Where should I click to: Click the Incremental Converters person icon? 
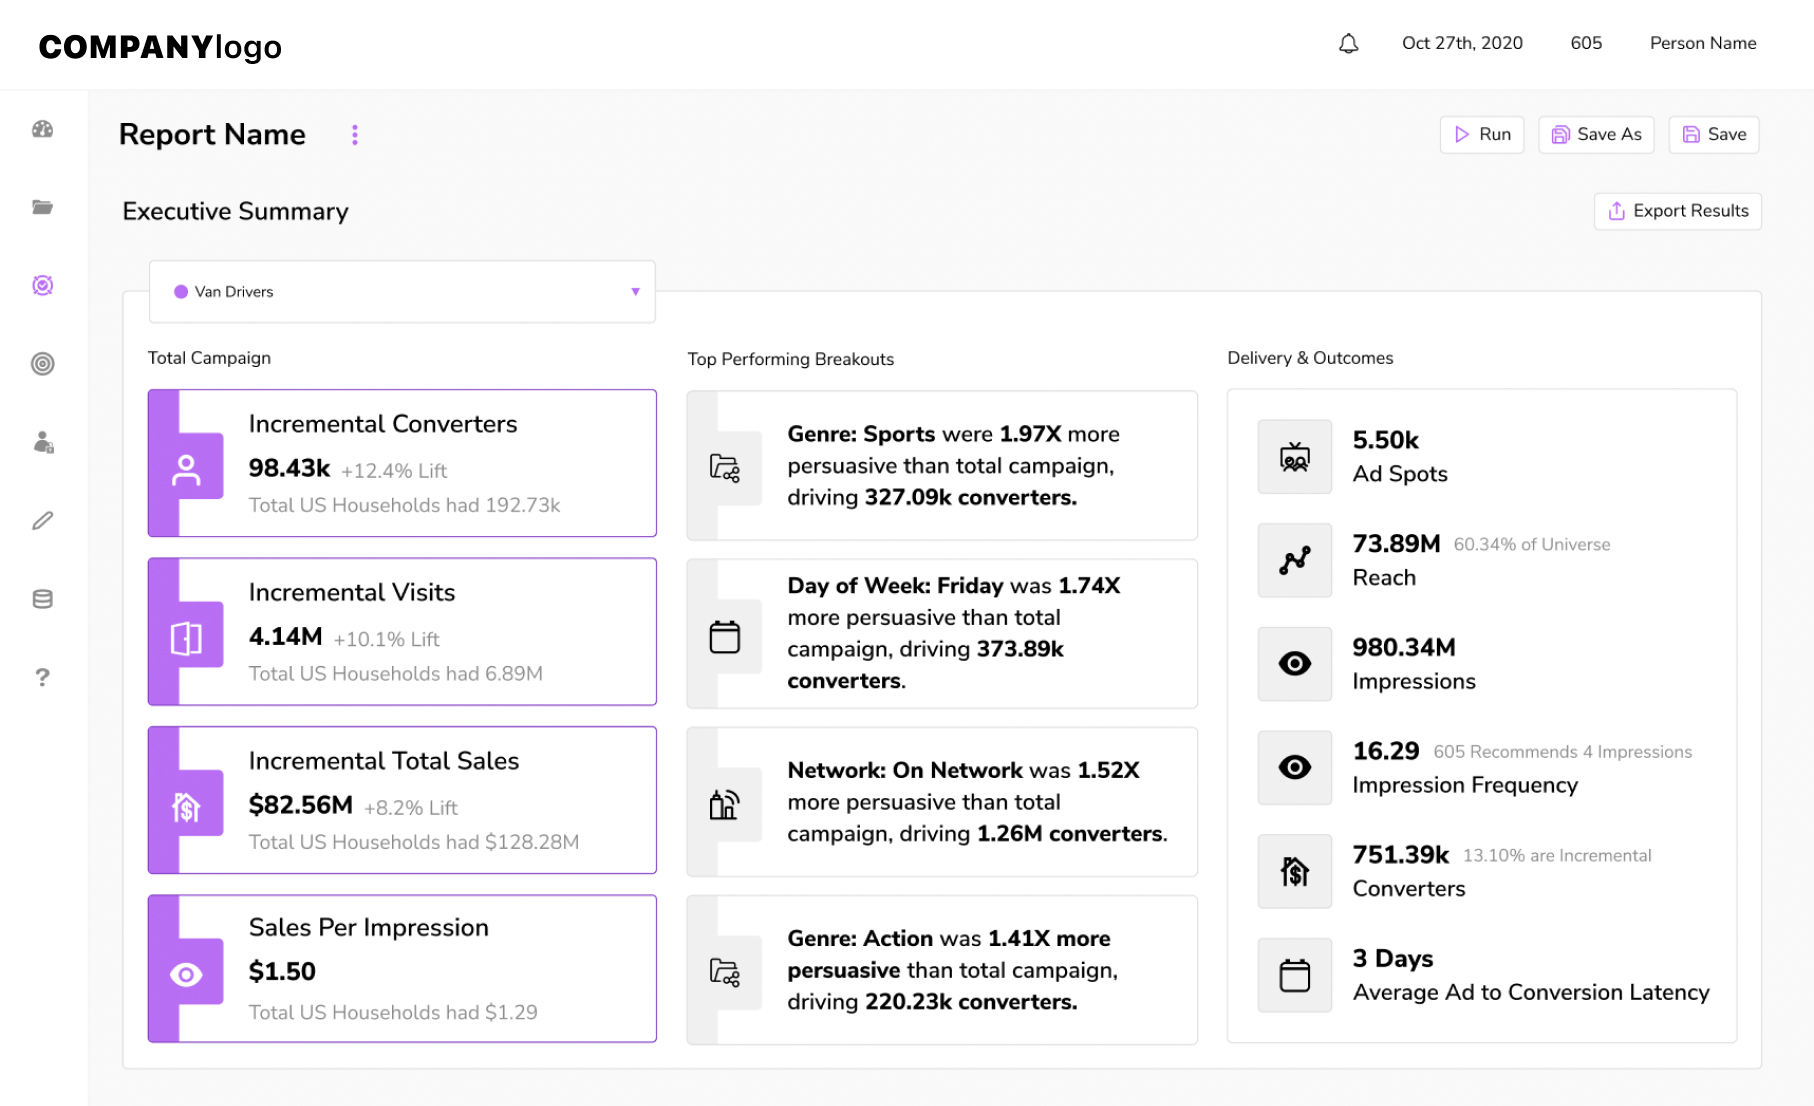point(186,470)
